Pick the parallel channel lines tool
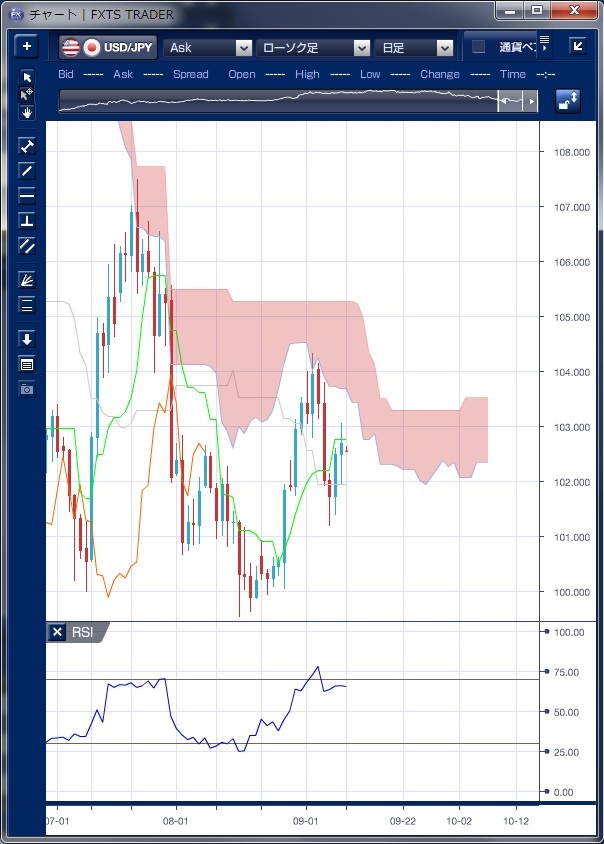Screen dimensions: 604x844 [27, 245]
